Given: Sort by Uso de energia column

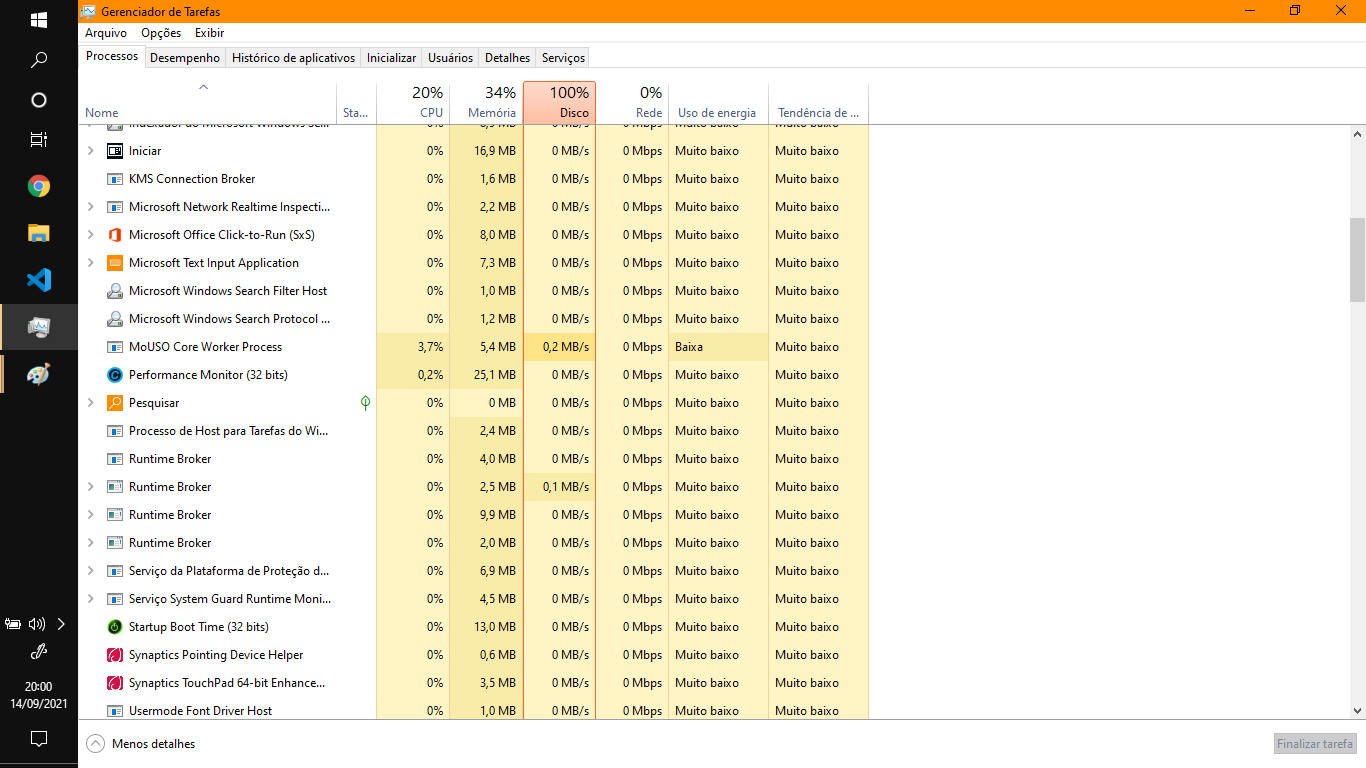Looking at the screenshot, I should [718, 103].
